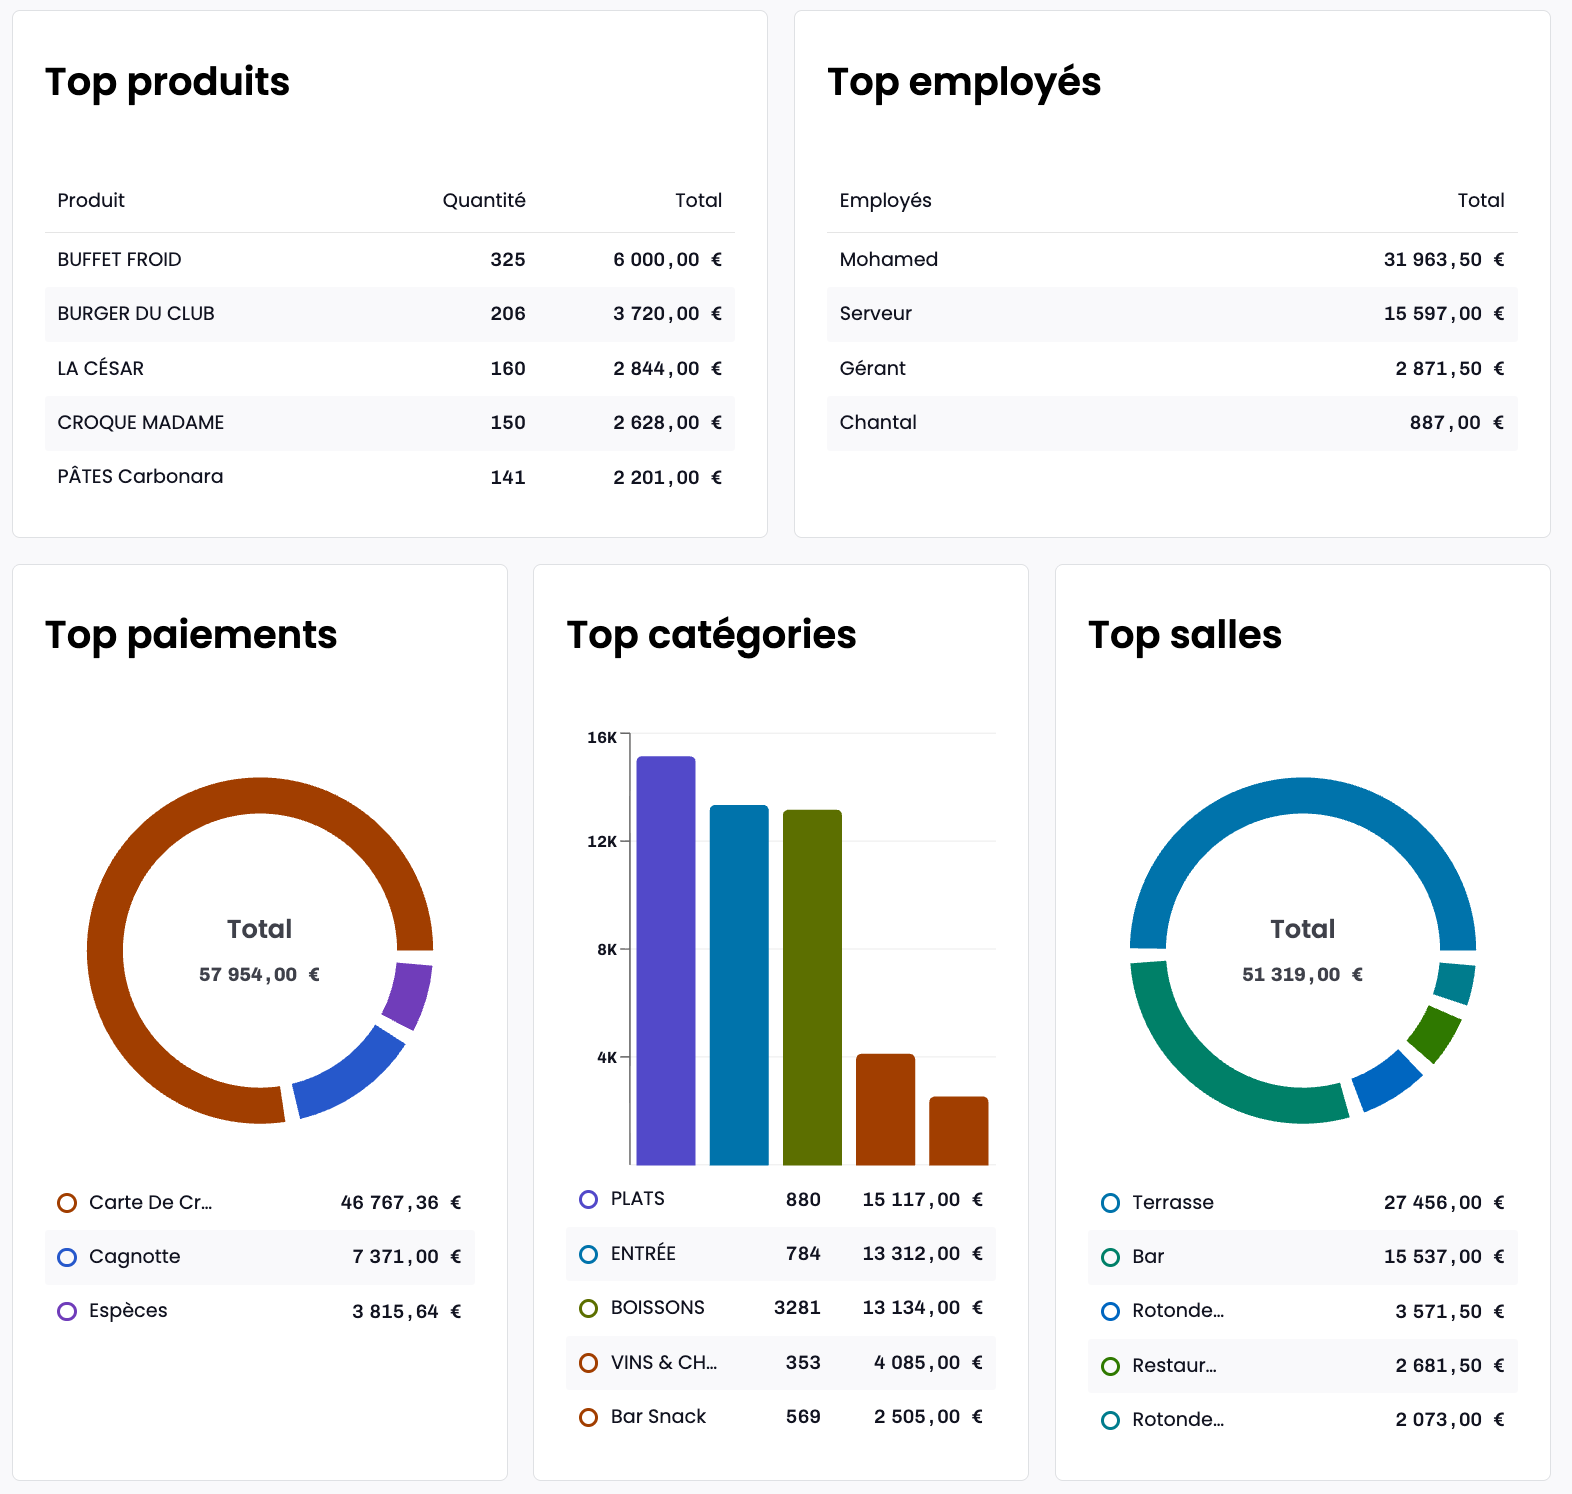Toggle the Espèces purple legend marker

pyautogui.click(x=67, y=1311)
